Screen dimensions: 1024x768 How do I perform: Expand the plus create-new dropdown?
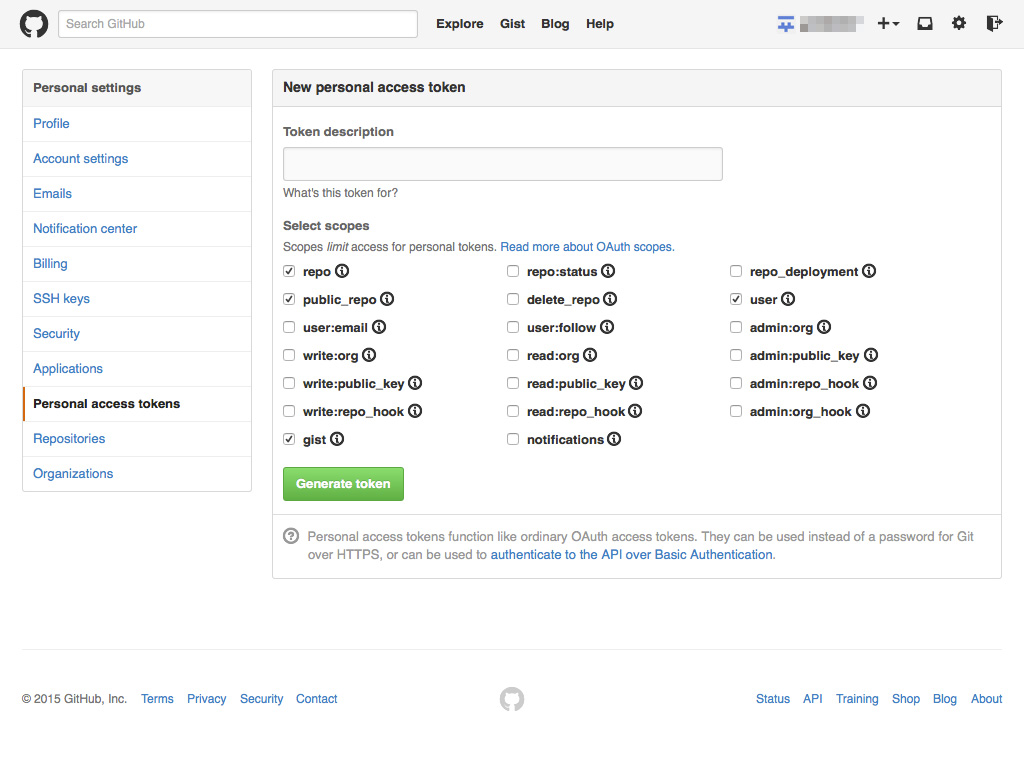888,24
